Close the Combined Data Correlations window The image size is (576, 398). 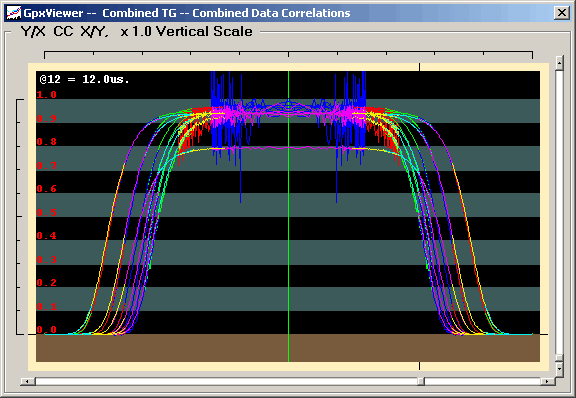click(562, 13)
